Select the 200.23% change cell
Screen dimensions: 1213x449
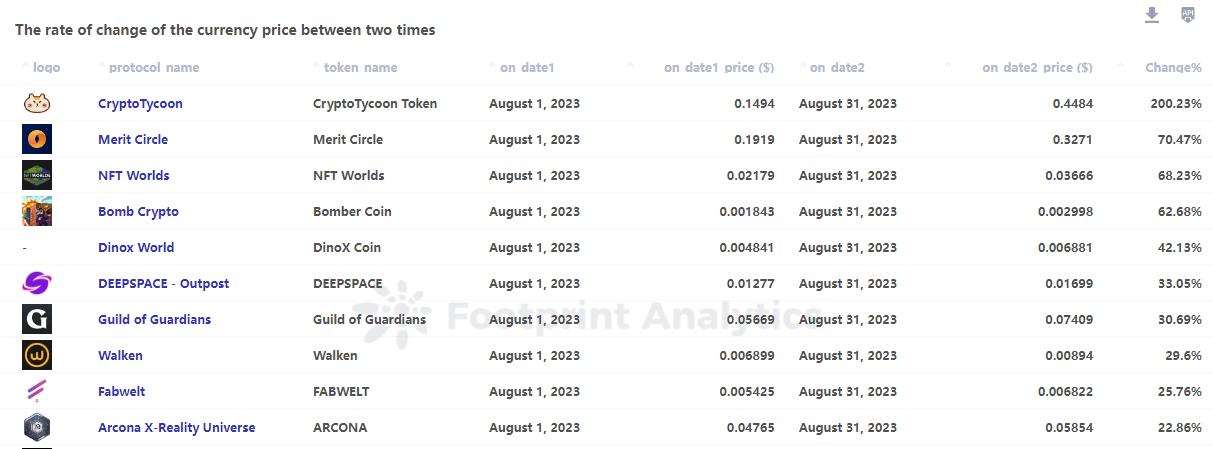pyautogui.click(x=1176, y=103)
